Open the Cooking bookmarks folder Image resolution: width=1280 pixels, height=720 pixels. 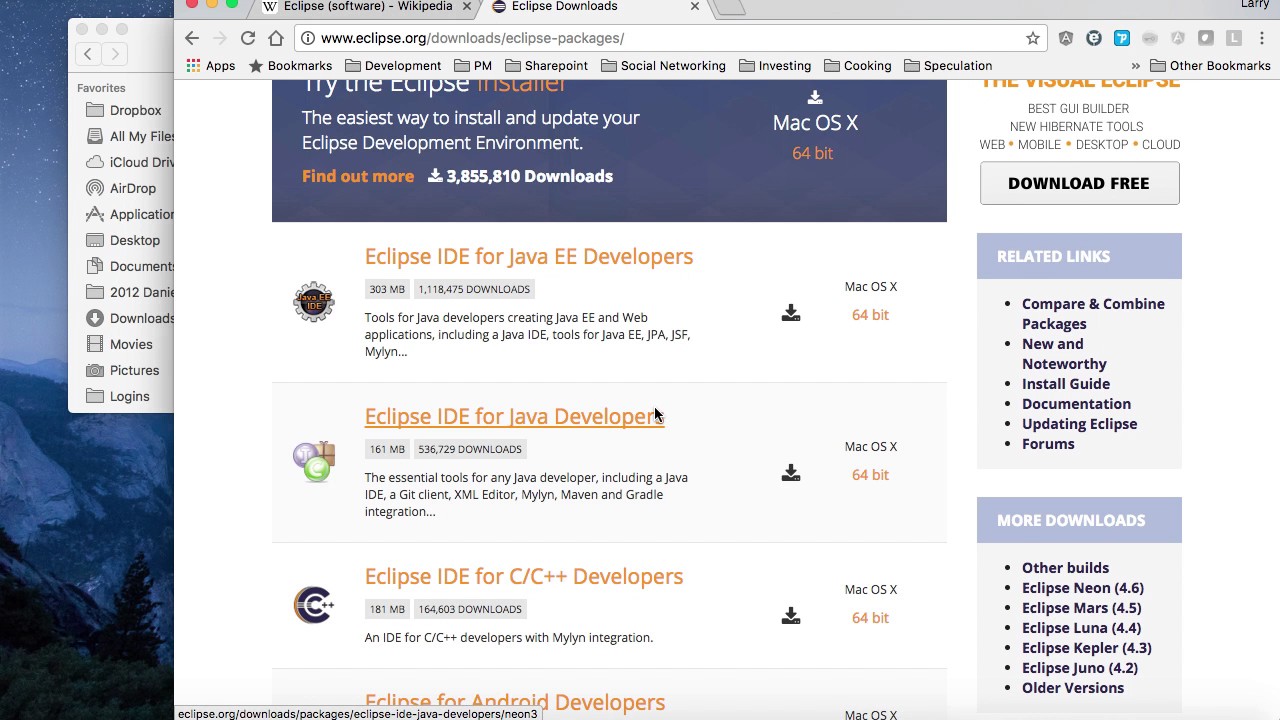tap(858, 66)
